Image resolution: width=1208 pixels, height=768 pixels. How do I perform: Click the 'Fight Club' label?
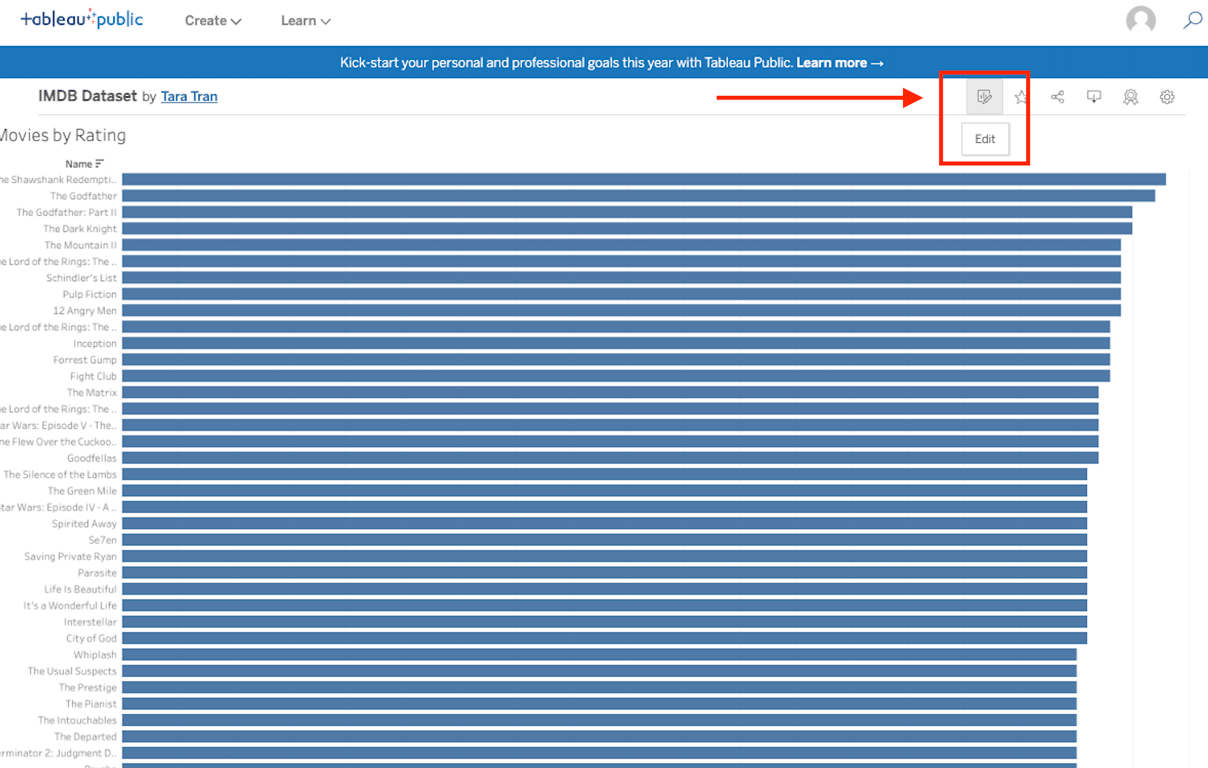tap(93, 376)
